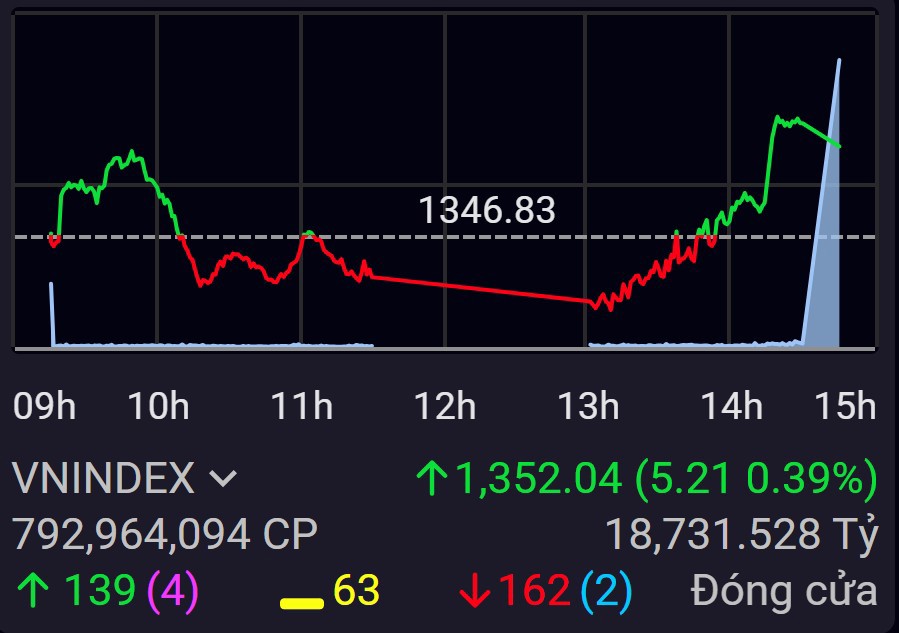The height and width of the screenshot is (633, 899).
Task: Click the opening volume bar near 09h
Action: tap(52, 314)
